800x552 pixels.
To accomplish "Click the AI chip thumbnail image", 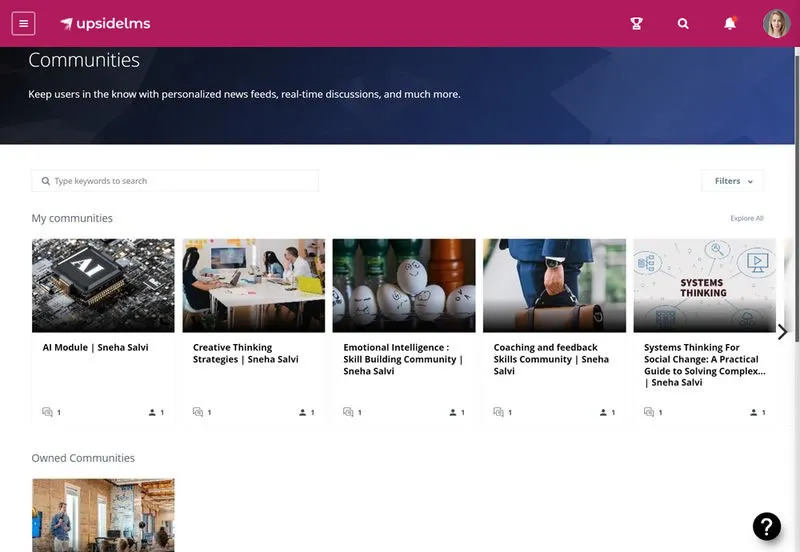I will point(103,286).
